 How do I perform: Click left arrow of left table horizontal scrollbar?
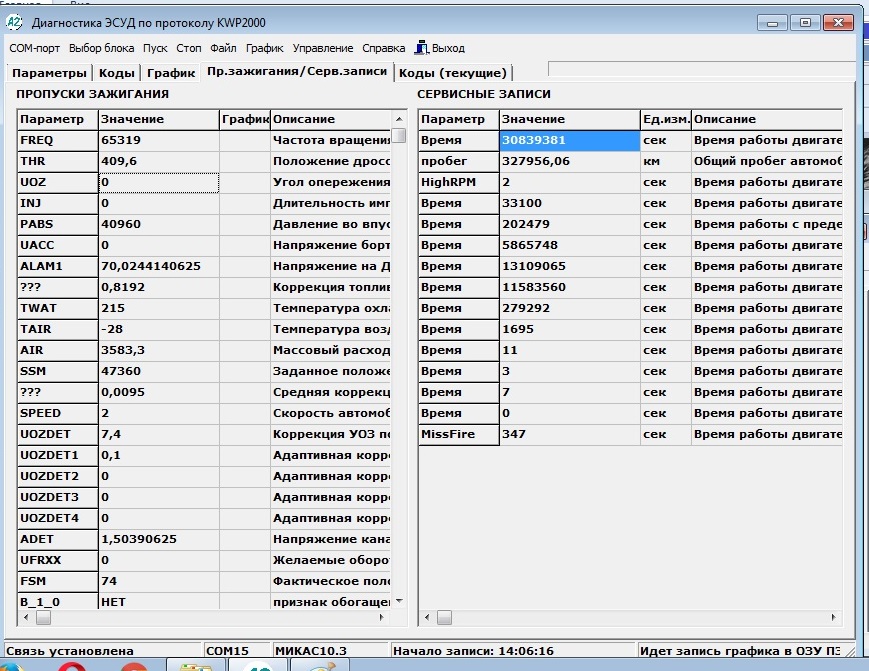coord(27,617)
